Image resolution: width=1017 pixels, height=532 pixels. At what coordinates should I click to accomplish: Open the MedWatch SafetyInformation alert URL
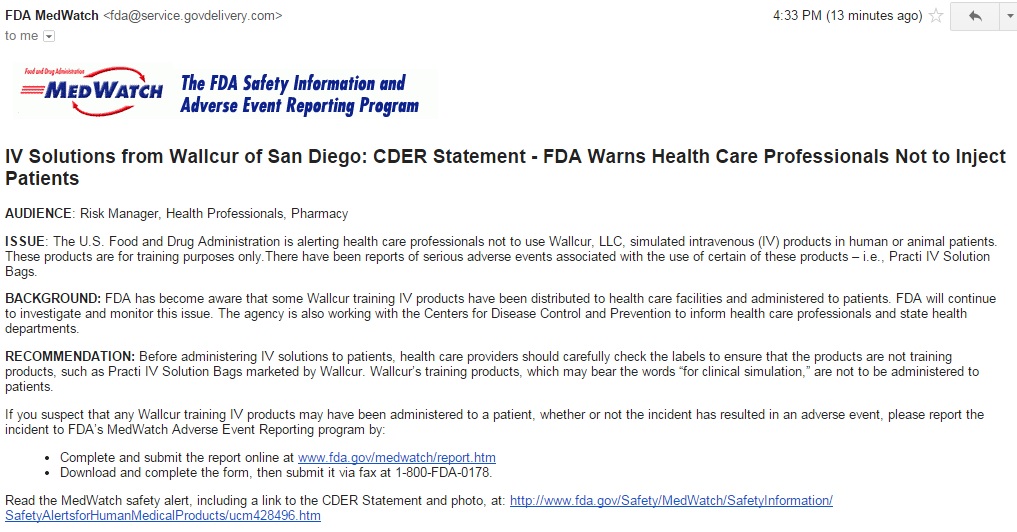coord(670,500)
